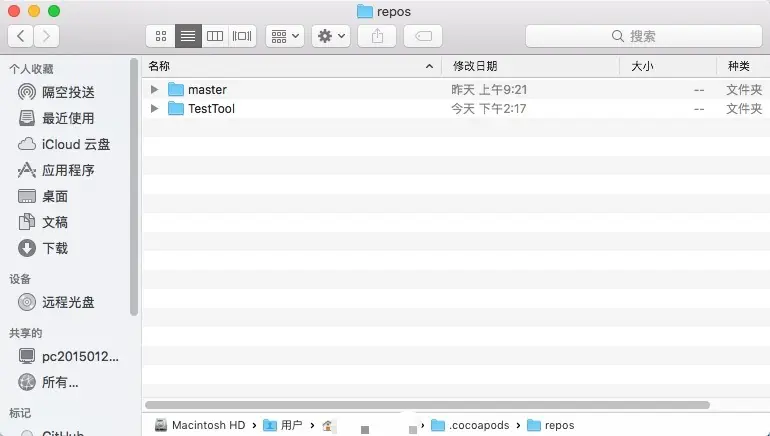Sort by 种类 column header
The image size is (770, 436).
[x=743, y=66]
